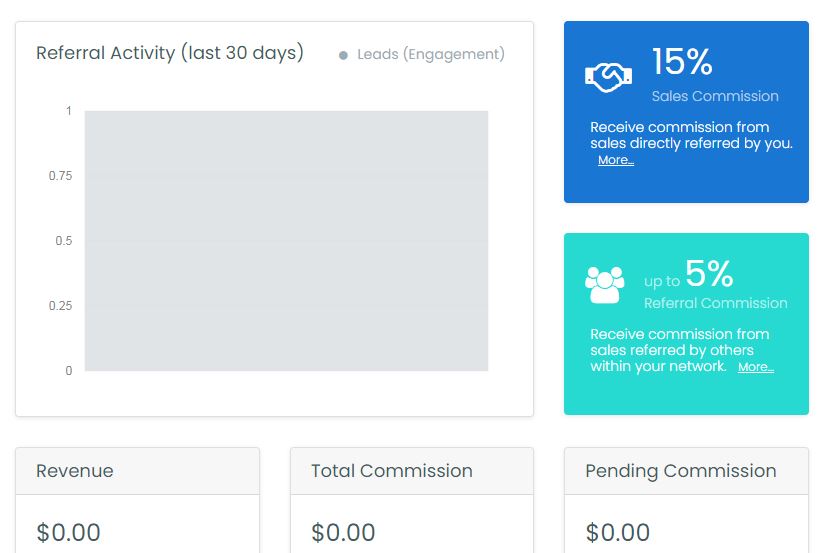The width and height of the screenshot is (823, 553).
Task: Click the Sales Commission label text
Action: [x=714, y=96]
